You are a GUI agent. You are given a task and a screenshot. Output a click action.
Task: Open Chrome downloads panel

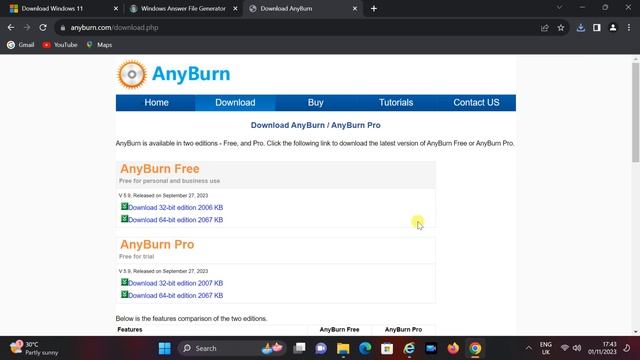tap(581, 28)
